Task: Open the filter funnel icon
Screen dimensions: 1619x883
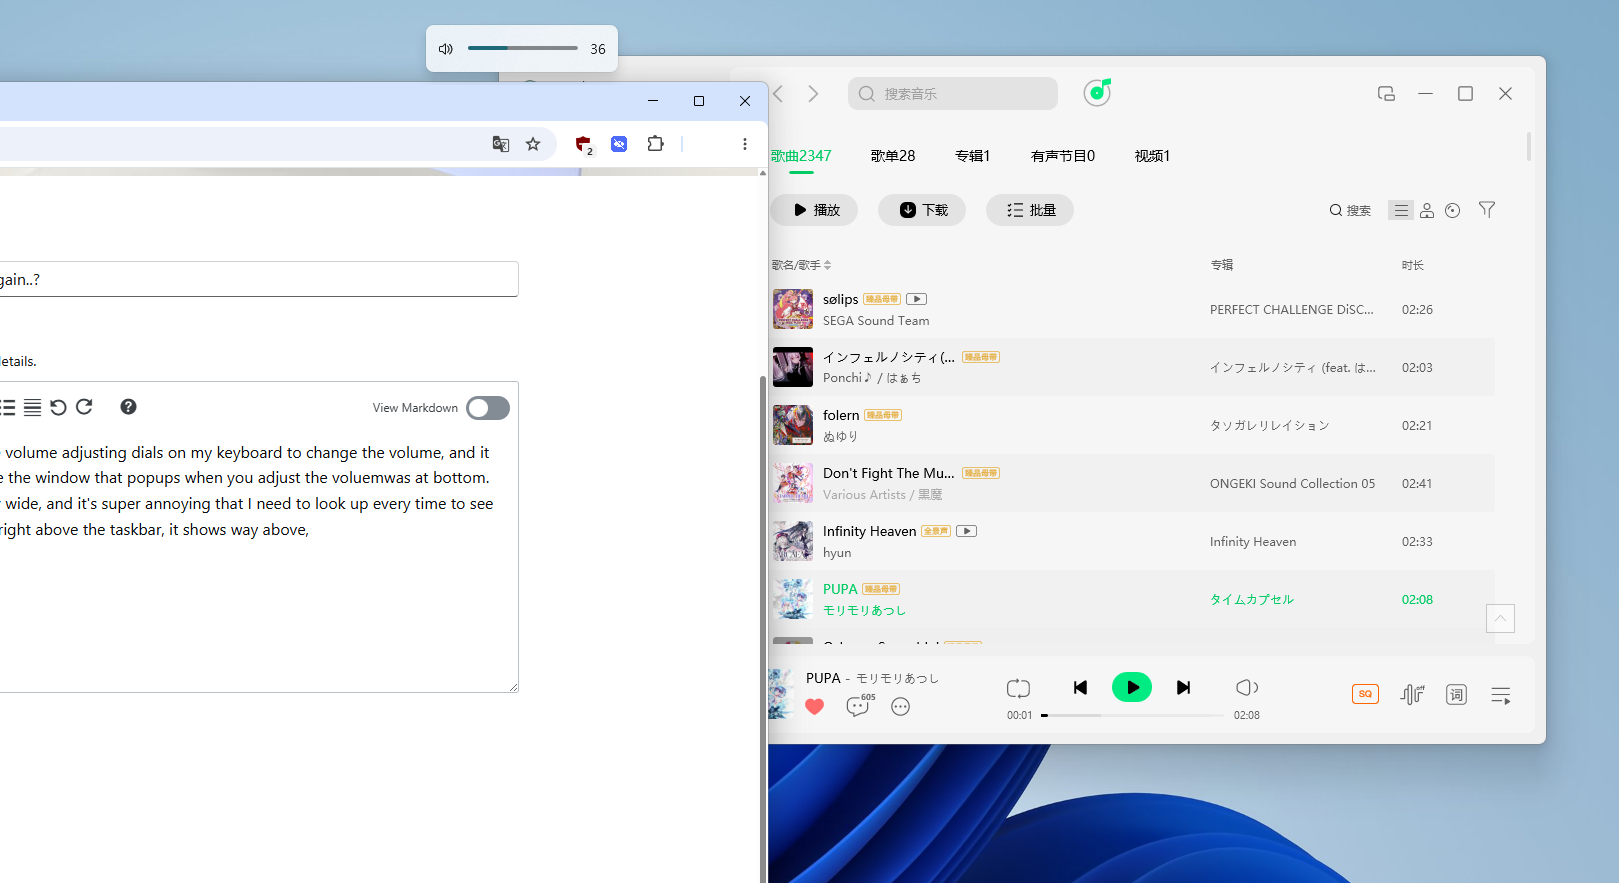Action: (x=1487, y=210)
